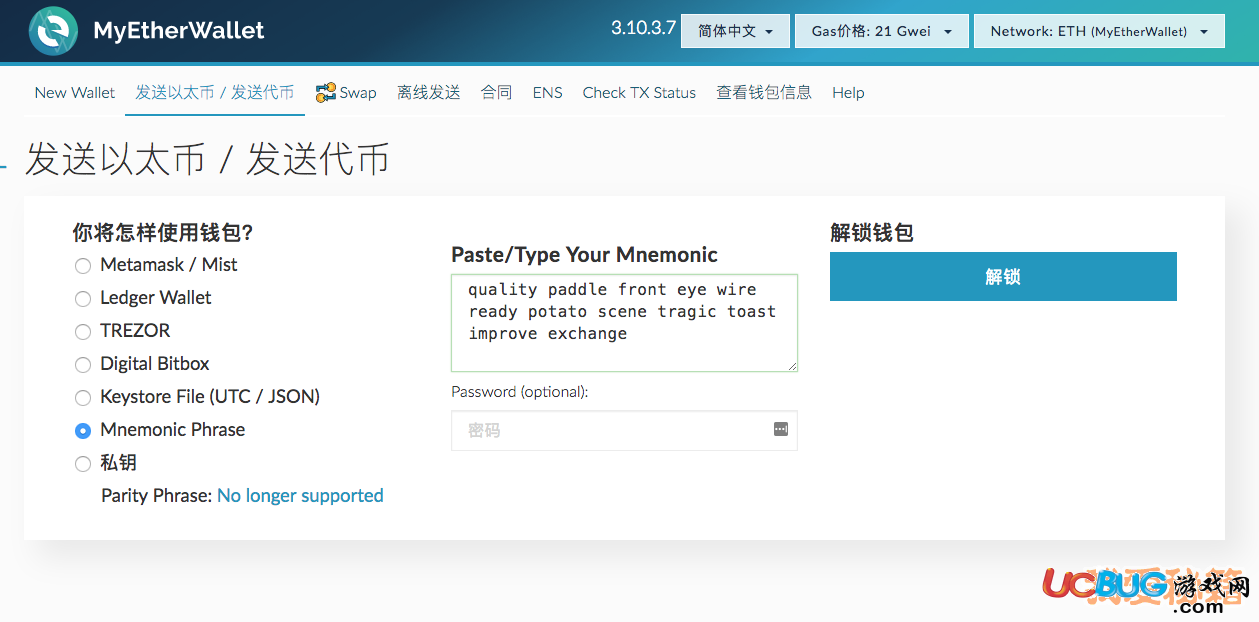Open the Check TX Status tab
The image size is (1259, 622).
[x=639, y=93]
